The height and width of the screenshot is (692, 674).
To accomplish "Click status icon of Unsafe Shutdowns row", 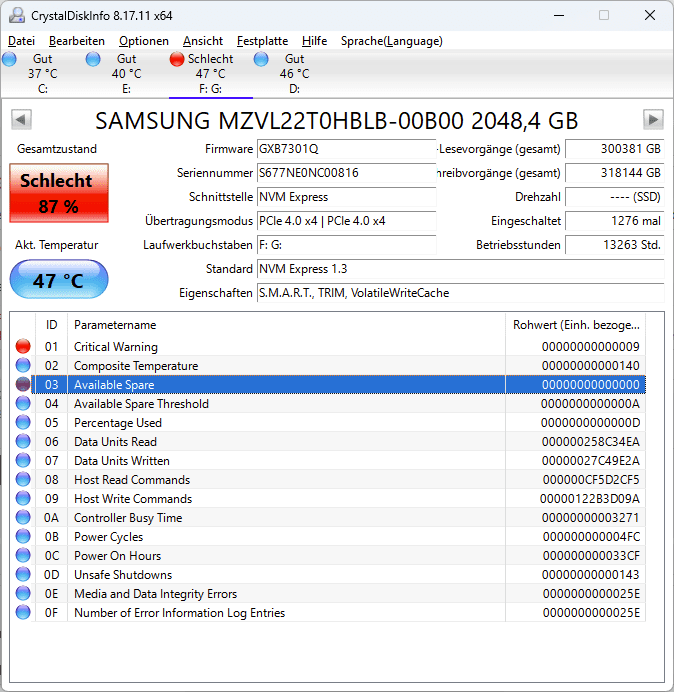I will point(23,574).
